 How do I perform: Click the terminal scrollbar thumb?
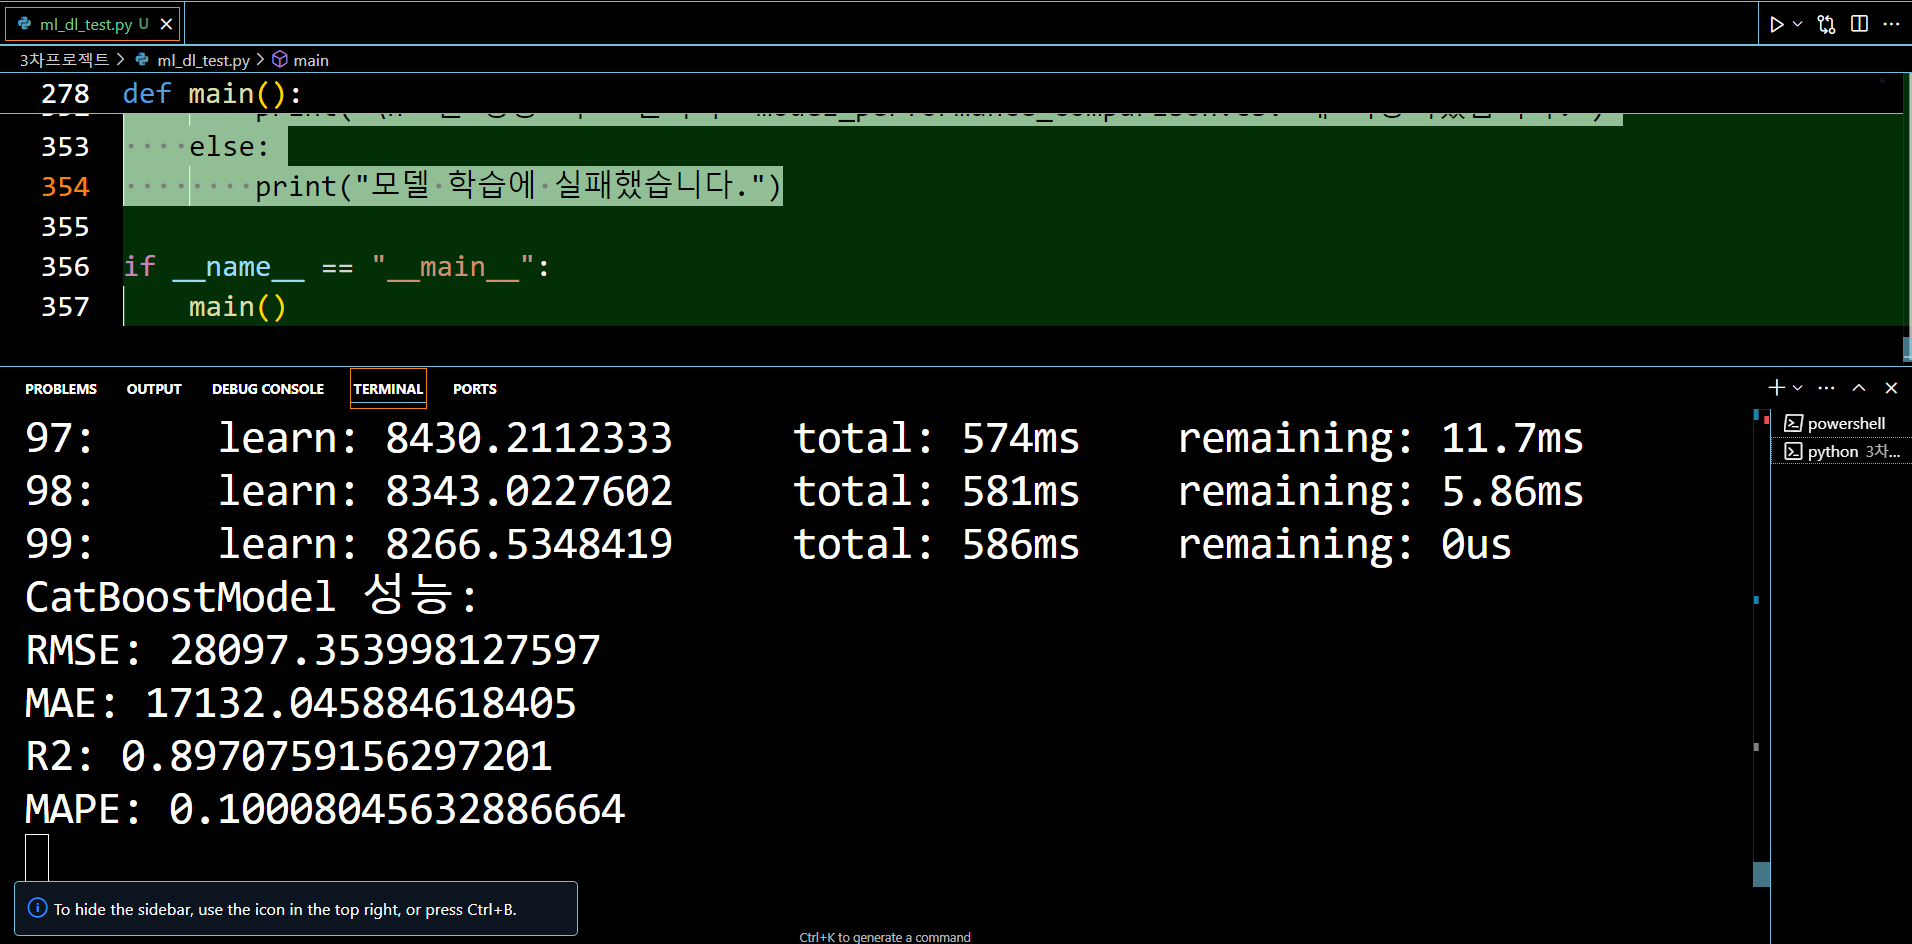tap(1762, 874)
